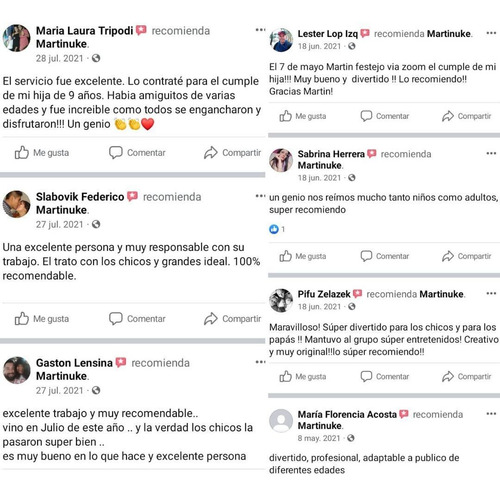
Task: Open options menu on Maria Laura Tripodi's post
Action: point(260,30)
